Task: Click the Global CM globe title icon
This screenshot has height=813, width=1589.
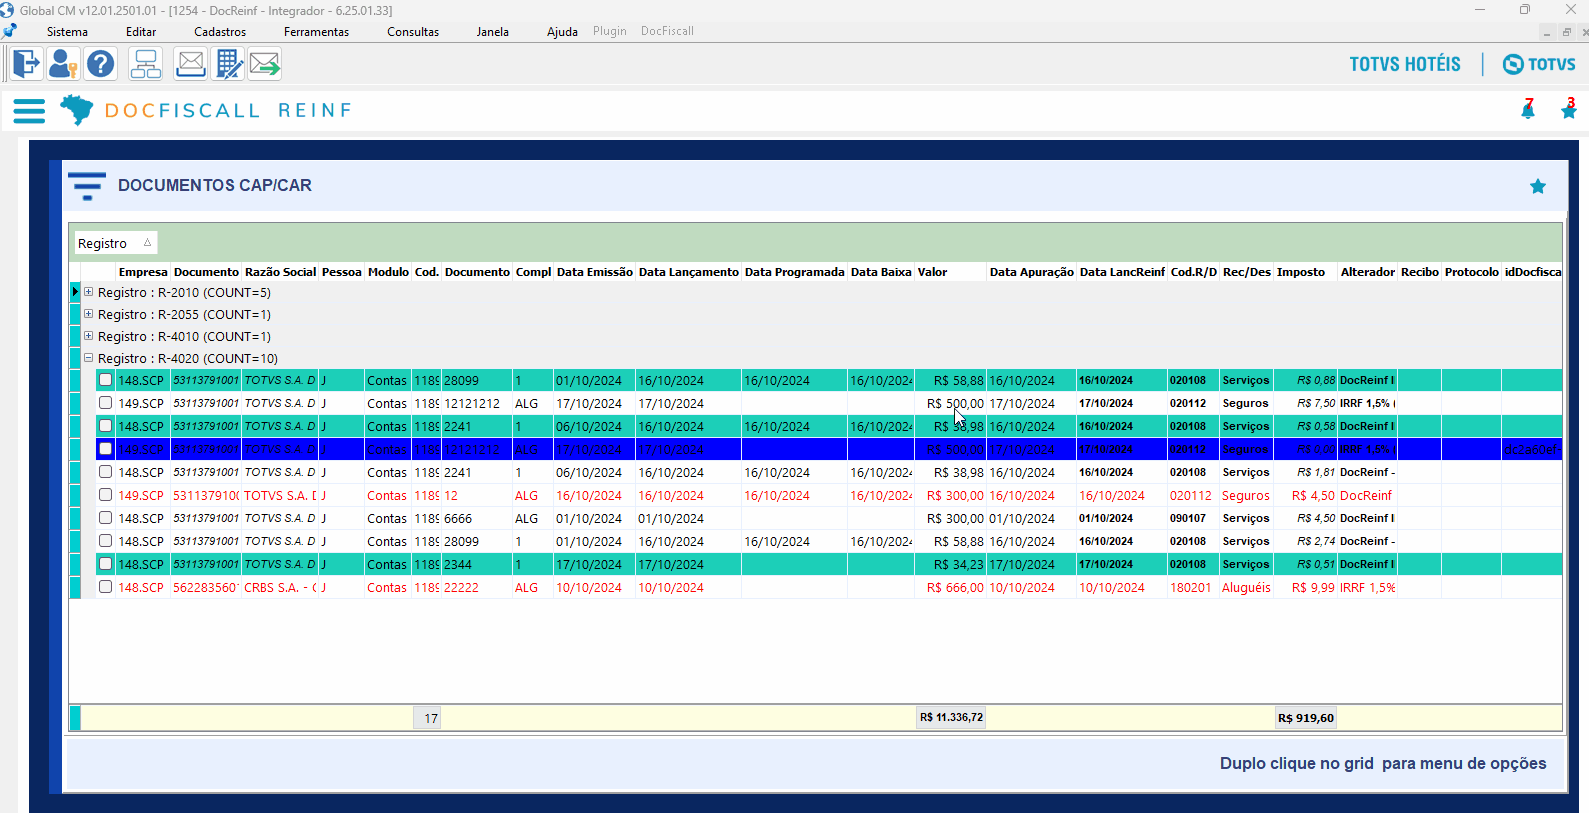Action: click(8, 10)
